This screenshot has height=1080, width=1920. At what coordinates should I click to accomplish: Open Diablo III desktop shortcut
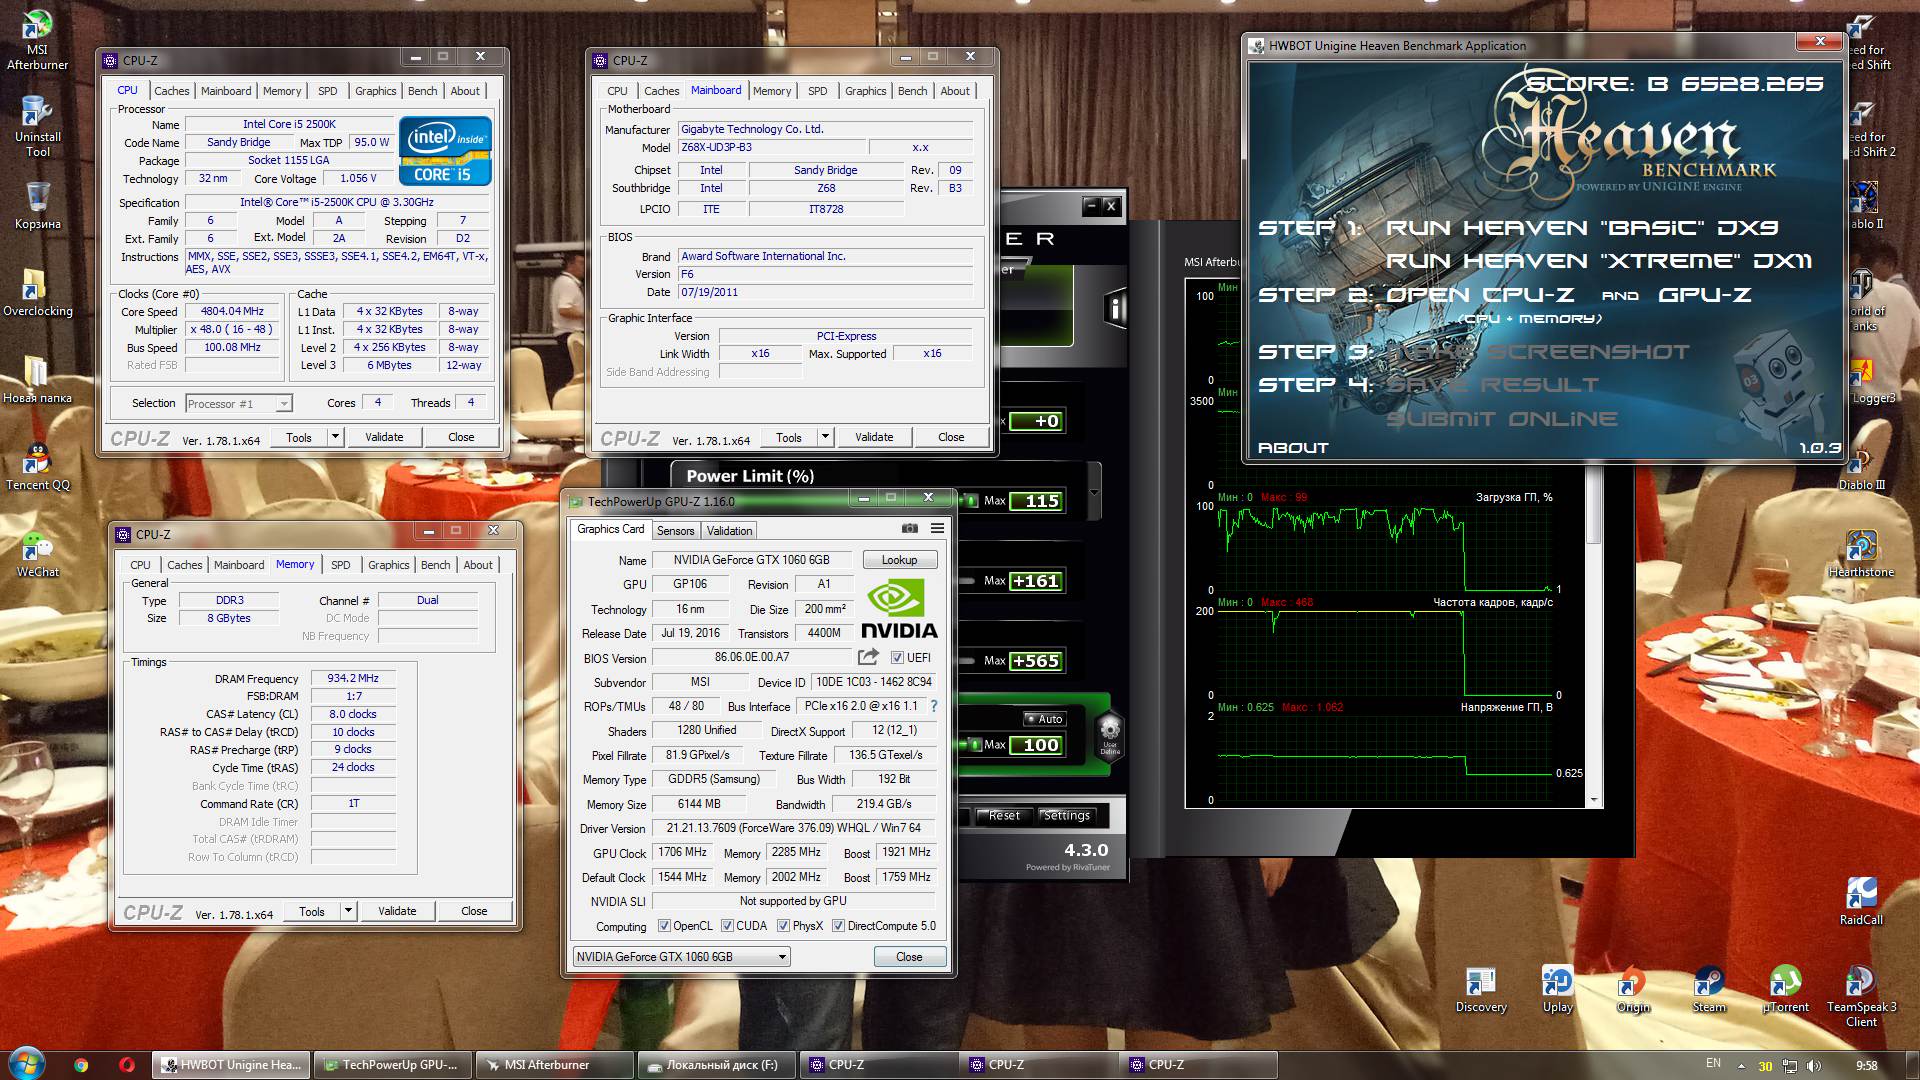(x=1860, y=467)
